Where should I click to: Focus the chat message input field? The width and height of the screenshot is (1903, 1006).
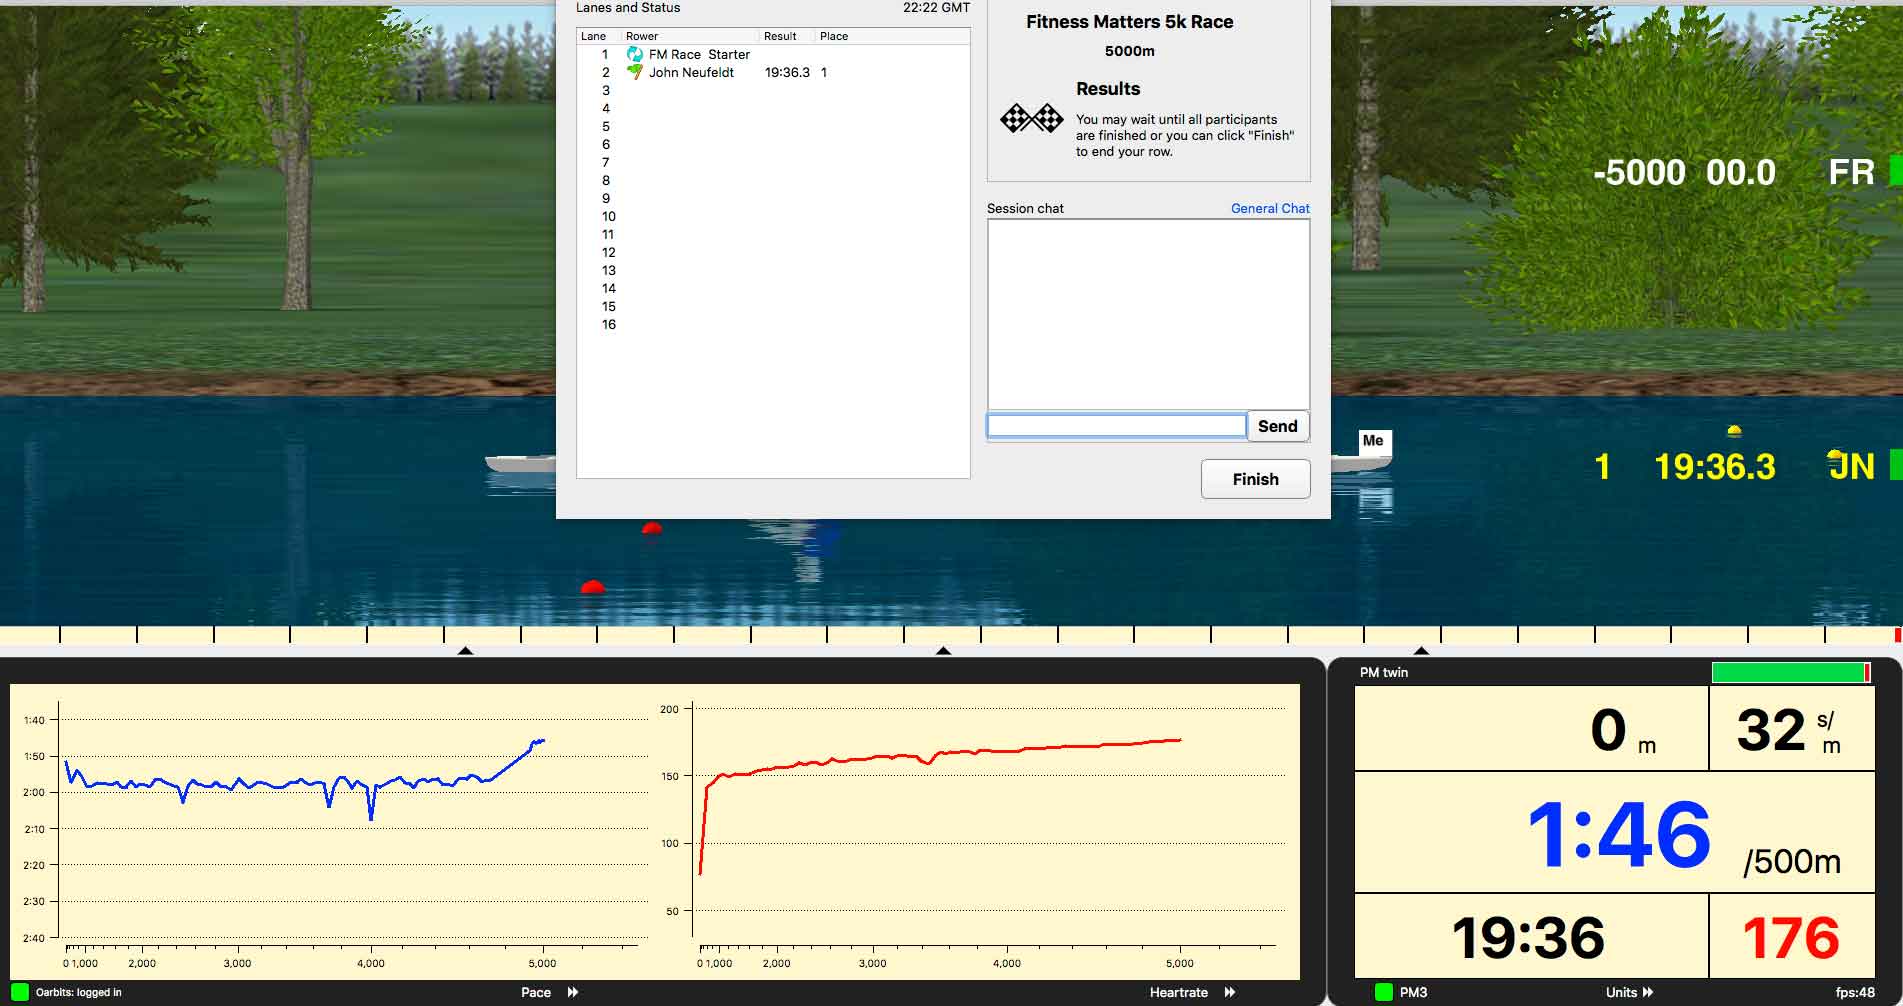(1116, 426)
